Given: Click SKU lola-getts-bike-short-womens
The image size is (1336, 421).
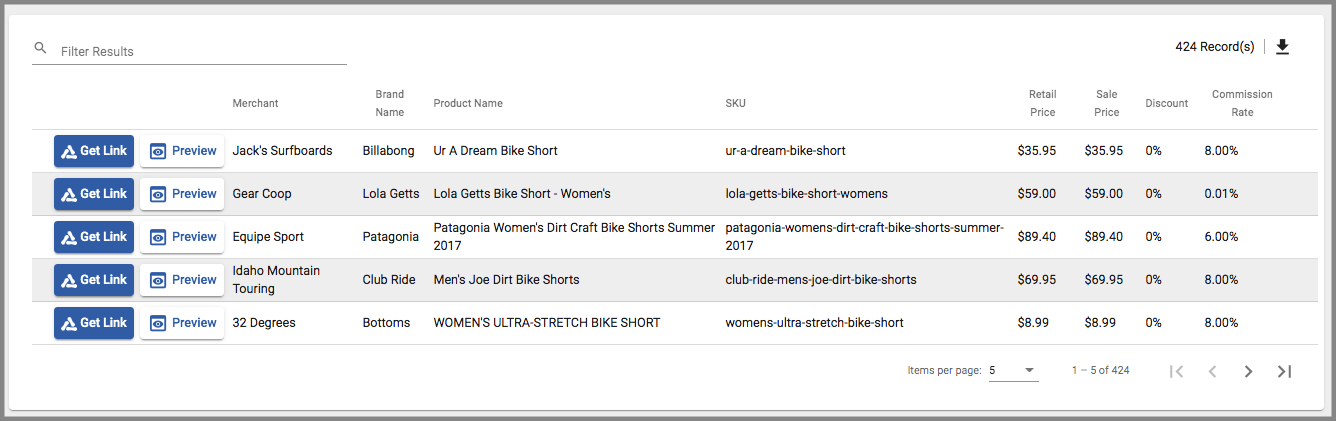Looking at the screenshot, I should click(x=806, y=194).
